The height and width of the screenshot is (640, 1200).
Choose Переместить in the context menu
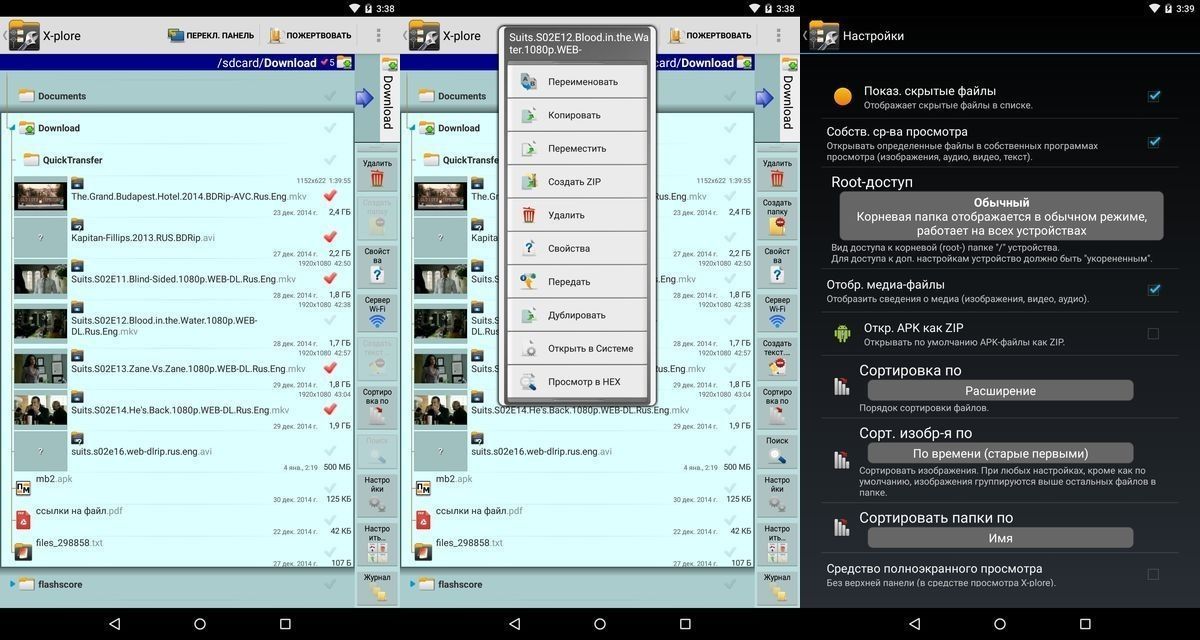click(x=577, y=148)
